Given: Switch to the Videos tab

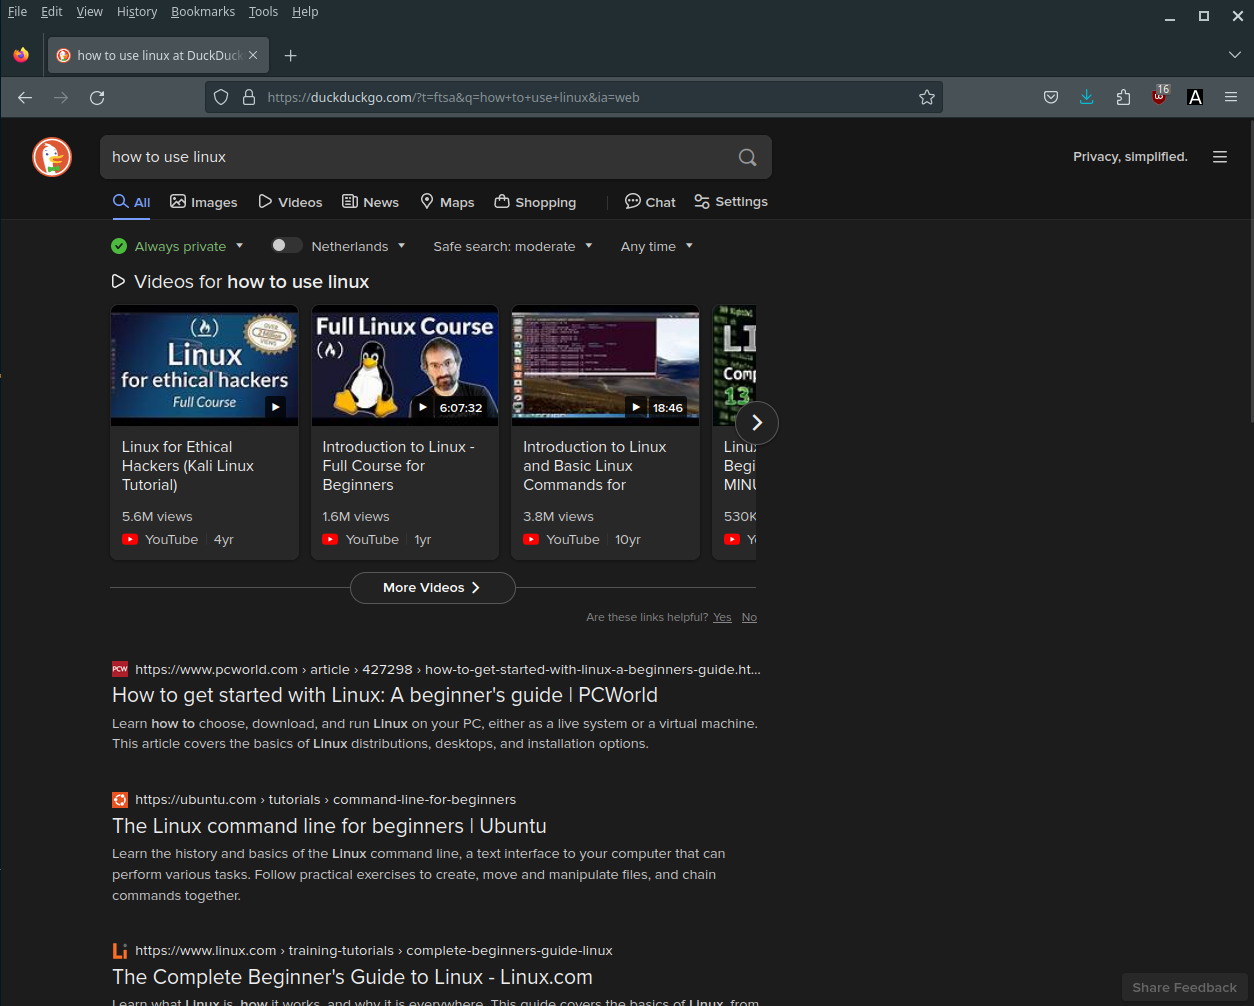Looking at the screenshot, I should 290,202.
